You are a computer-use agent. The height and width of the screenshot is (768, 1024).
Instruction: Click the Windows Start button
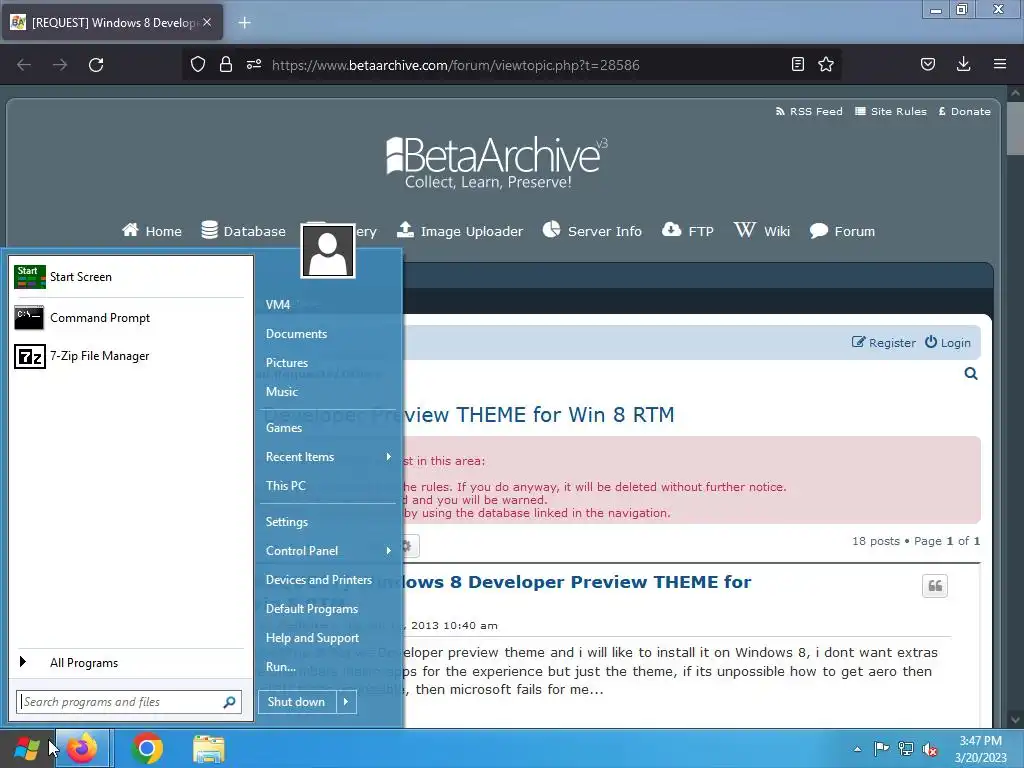click(26, 748)
